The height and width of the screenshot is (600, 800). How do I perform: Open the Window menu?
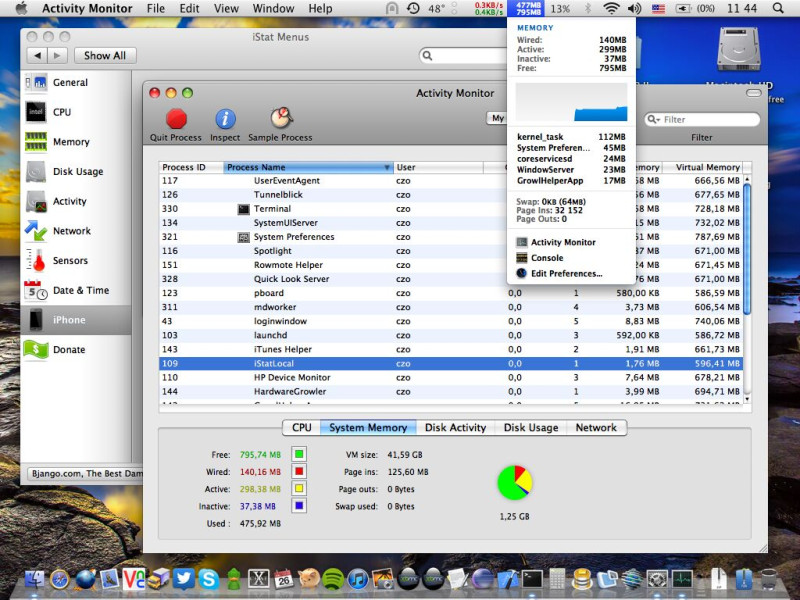[x=273, y=9]
